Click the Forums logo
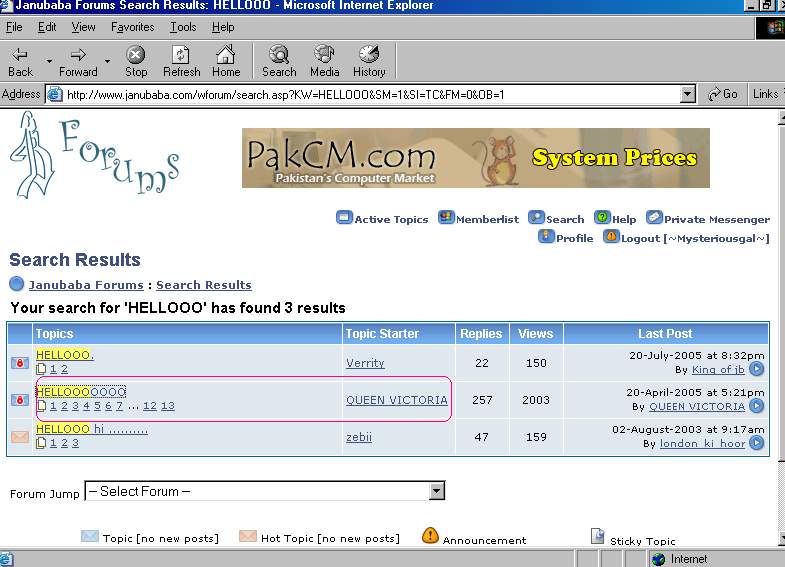The image size is (785, 567). tap(94, 154)
